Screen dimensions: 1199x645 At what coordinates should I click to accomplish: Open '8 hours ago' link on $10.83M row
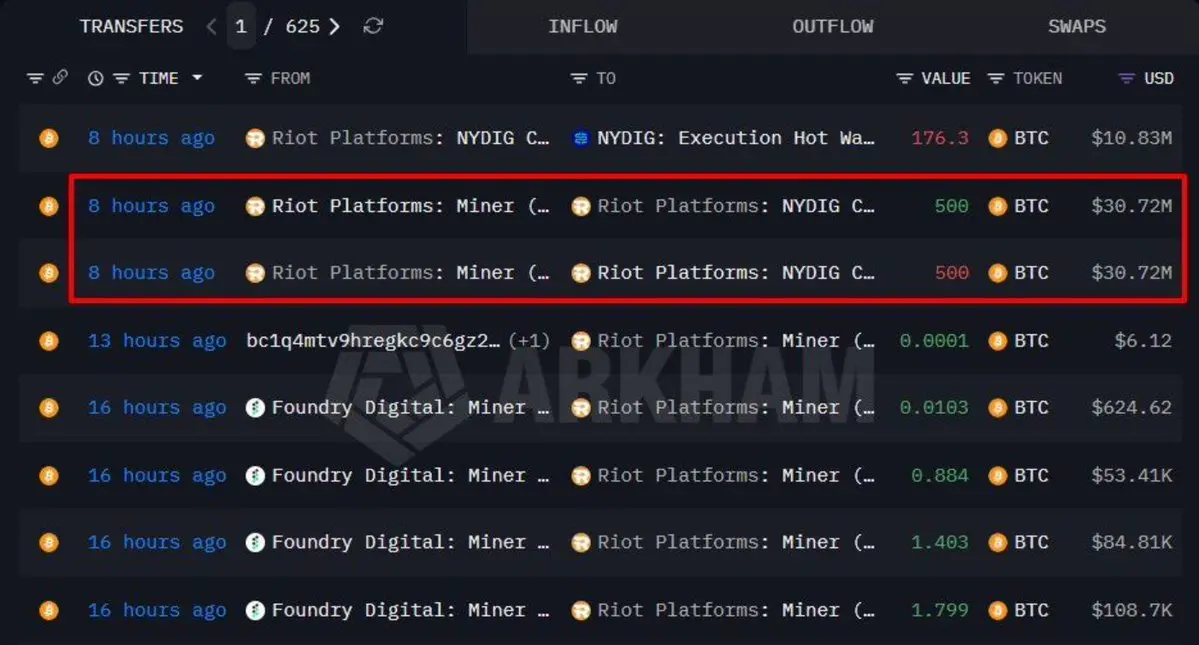(151, 138)
